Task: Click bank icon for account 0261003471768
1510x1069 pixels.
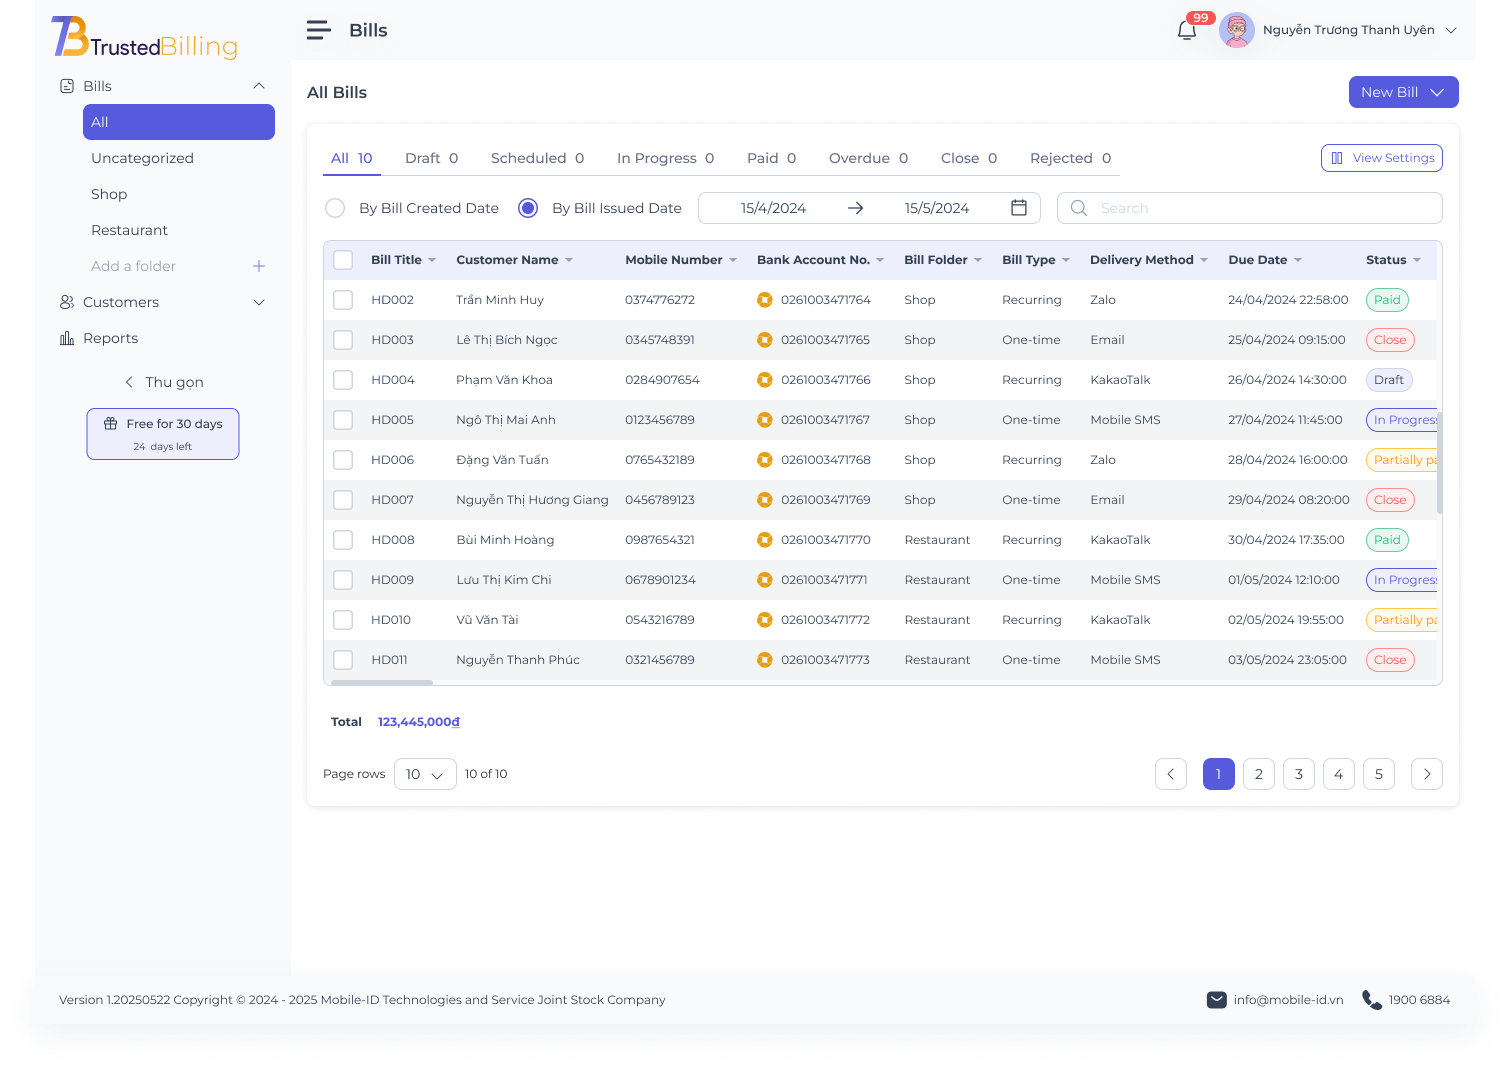Action: point(765,460)
